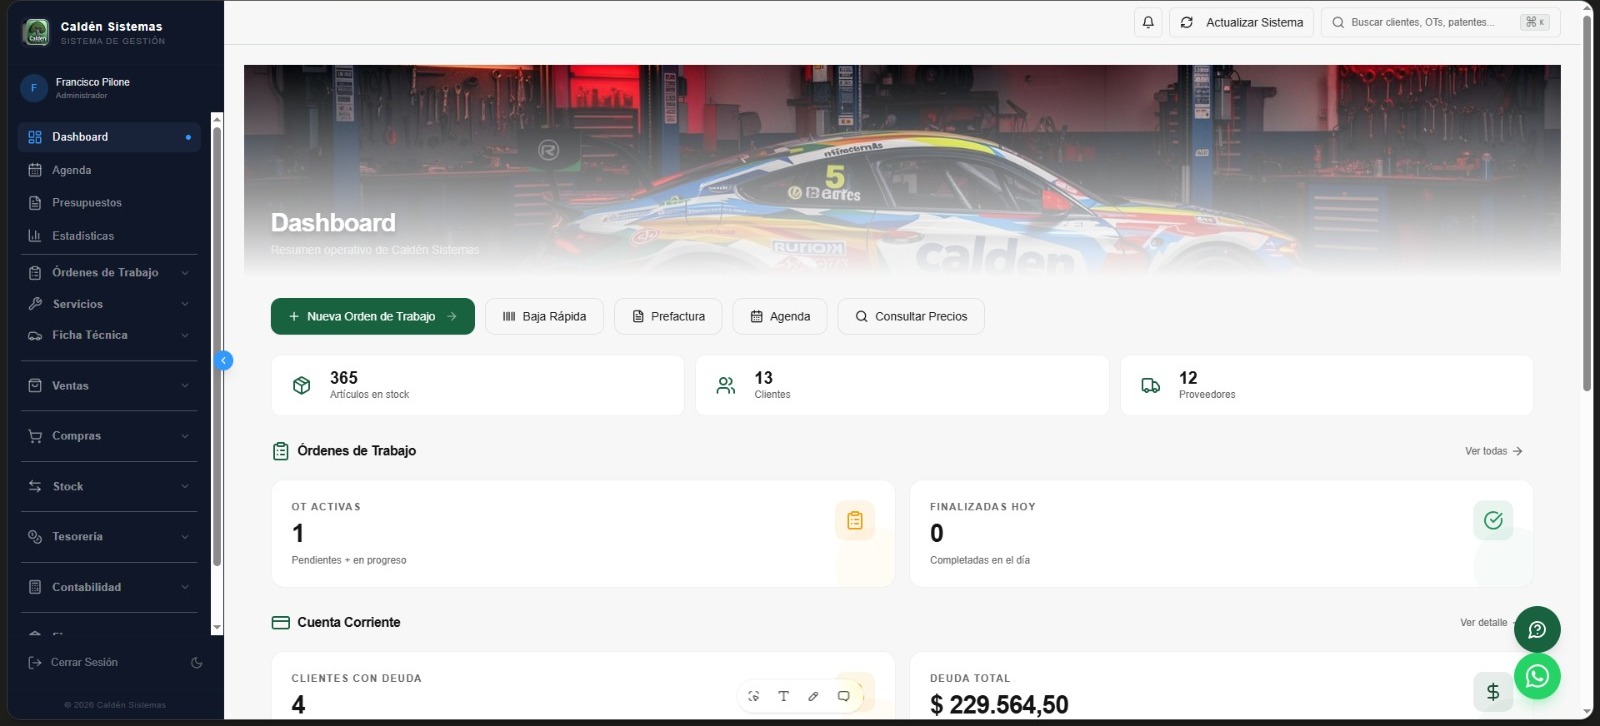Viewport: 1600px width, 726px height.
Task: Open Estadísticas in the sidebar
Action: (109, 236)
